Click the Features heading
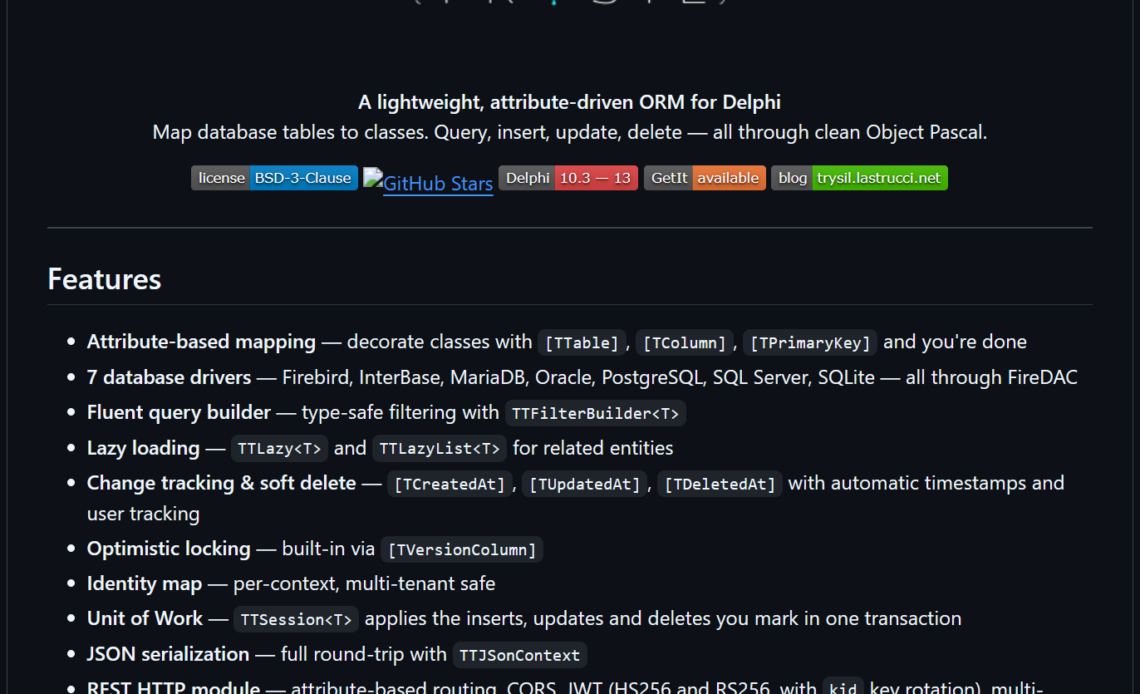1140x694 pixels. coord(104,279)
